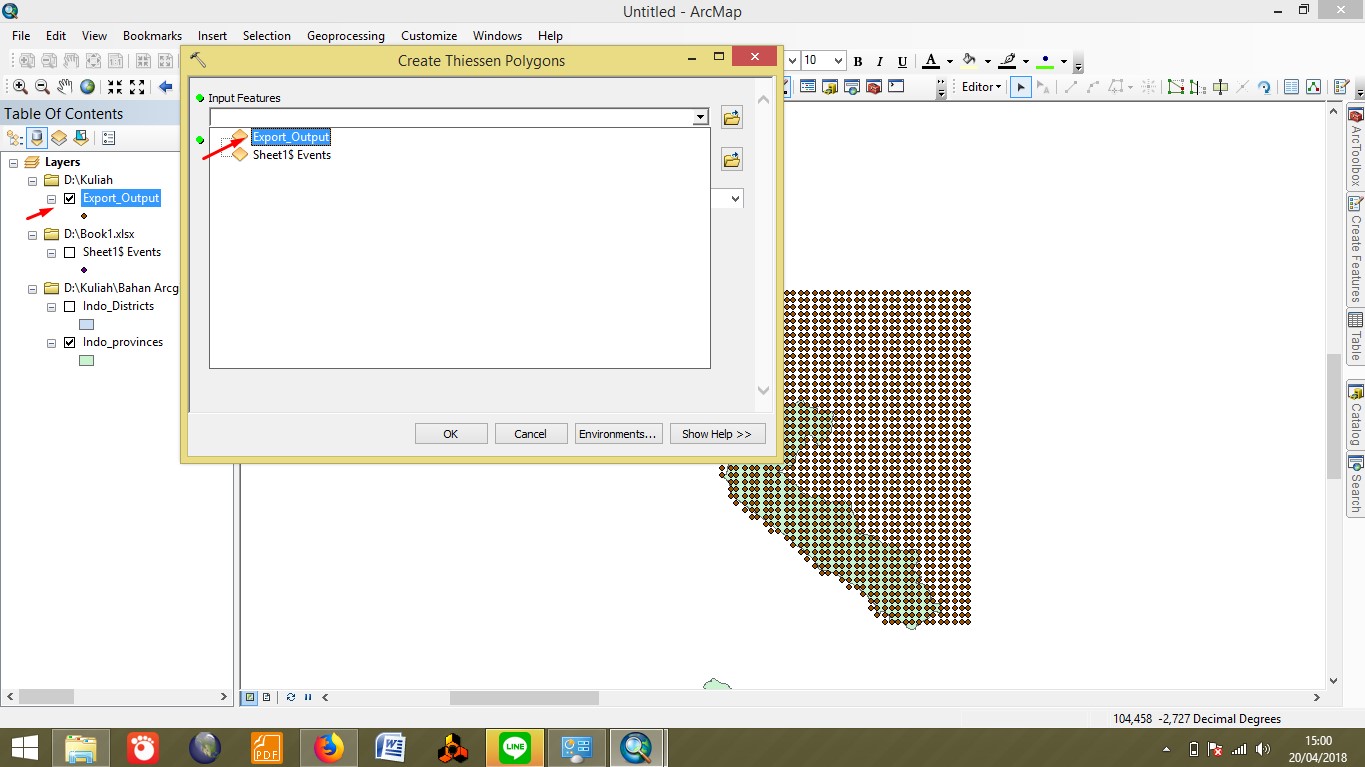Activate the Pan hand tool

tap(65, 87)
